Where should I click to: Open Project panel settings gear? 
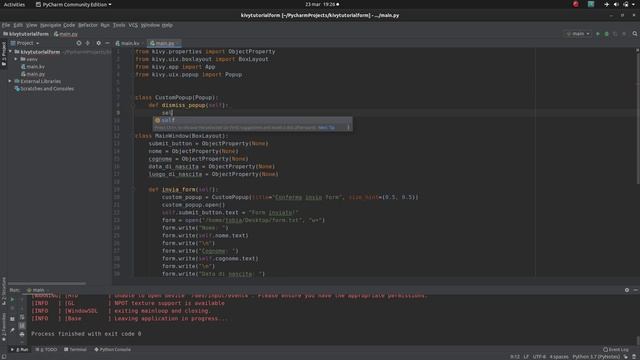click(98, 43)
